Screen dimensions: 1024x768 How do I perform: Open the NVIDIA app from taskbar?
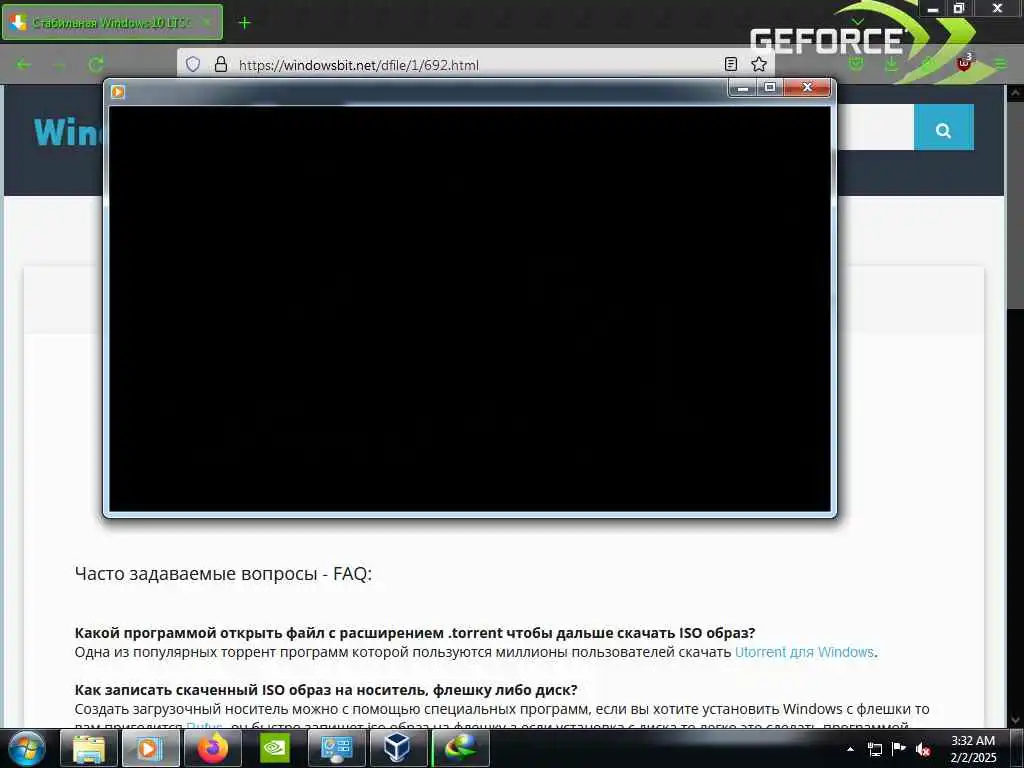(x=275, y=748)
